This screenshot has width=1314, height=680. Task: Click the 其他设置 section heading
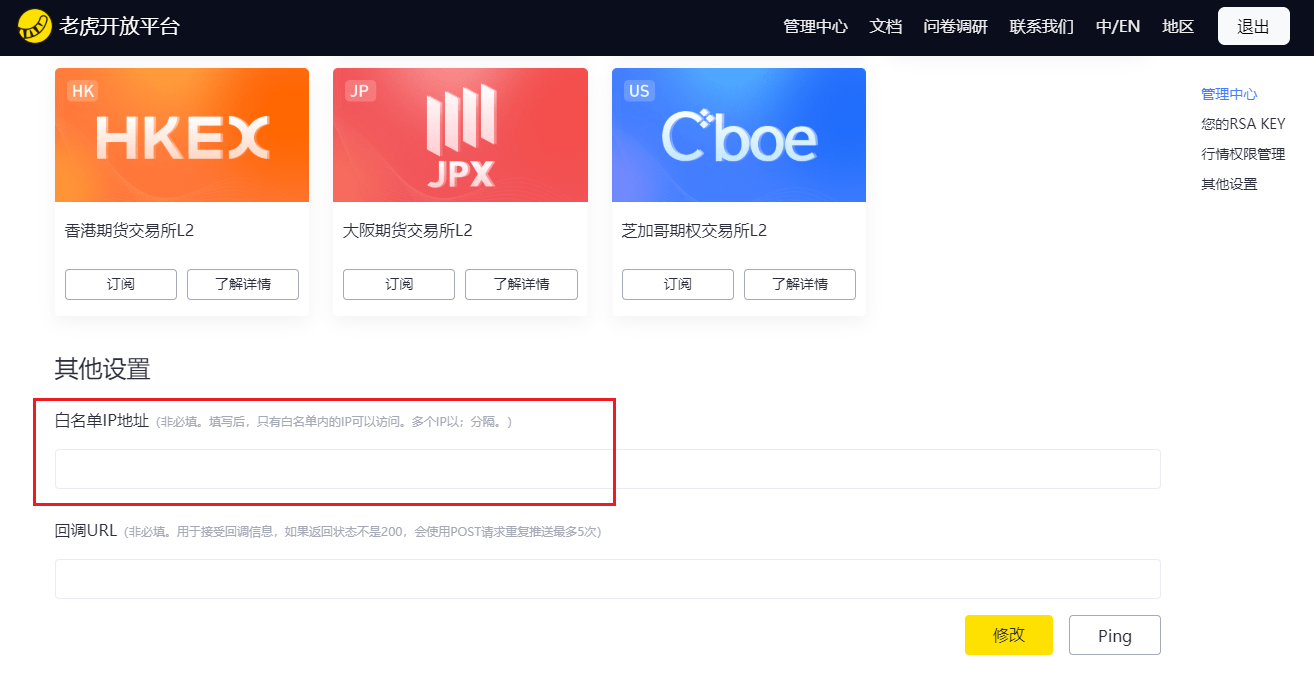(103, 369)
